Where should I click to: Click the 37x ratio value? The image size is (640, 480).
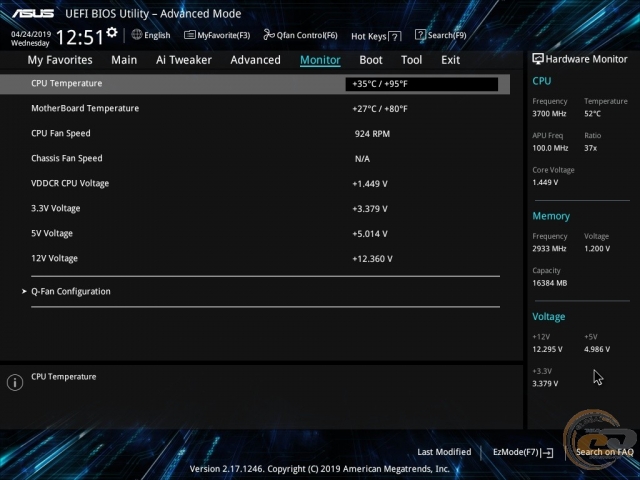(591, 148)
